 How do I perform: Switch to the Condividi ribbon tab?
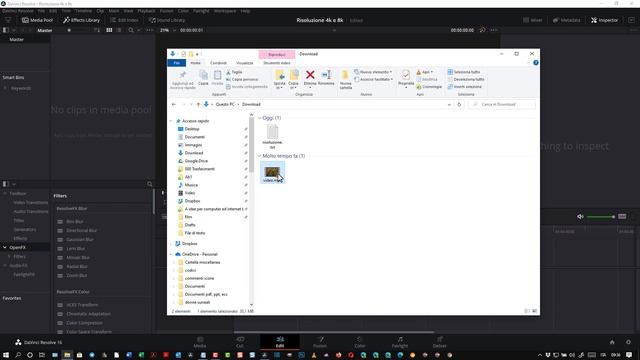[218, 63]
